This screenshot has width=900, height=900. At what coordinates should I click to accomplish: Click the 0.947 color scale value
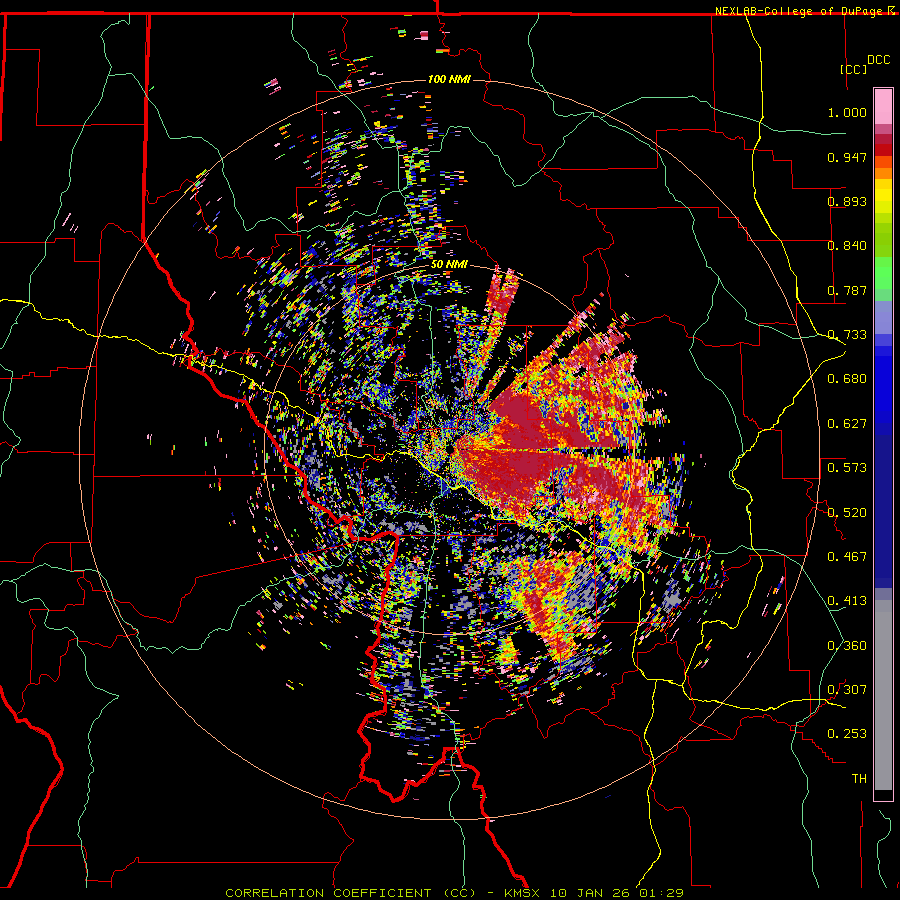847,157
